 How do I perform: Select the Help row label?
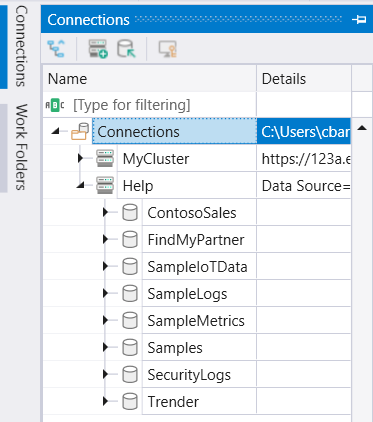(138, 186)
